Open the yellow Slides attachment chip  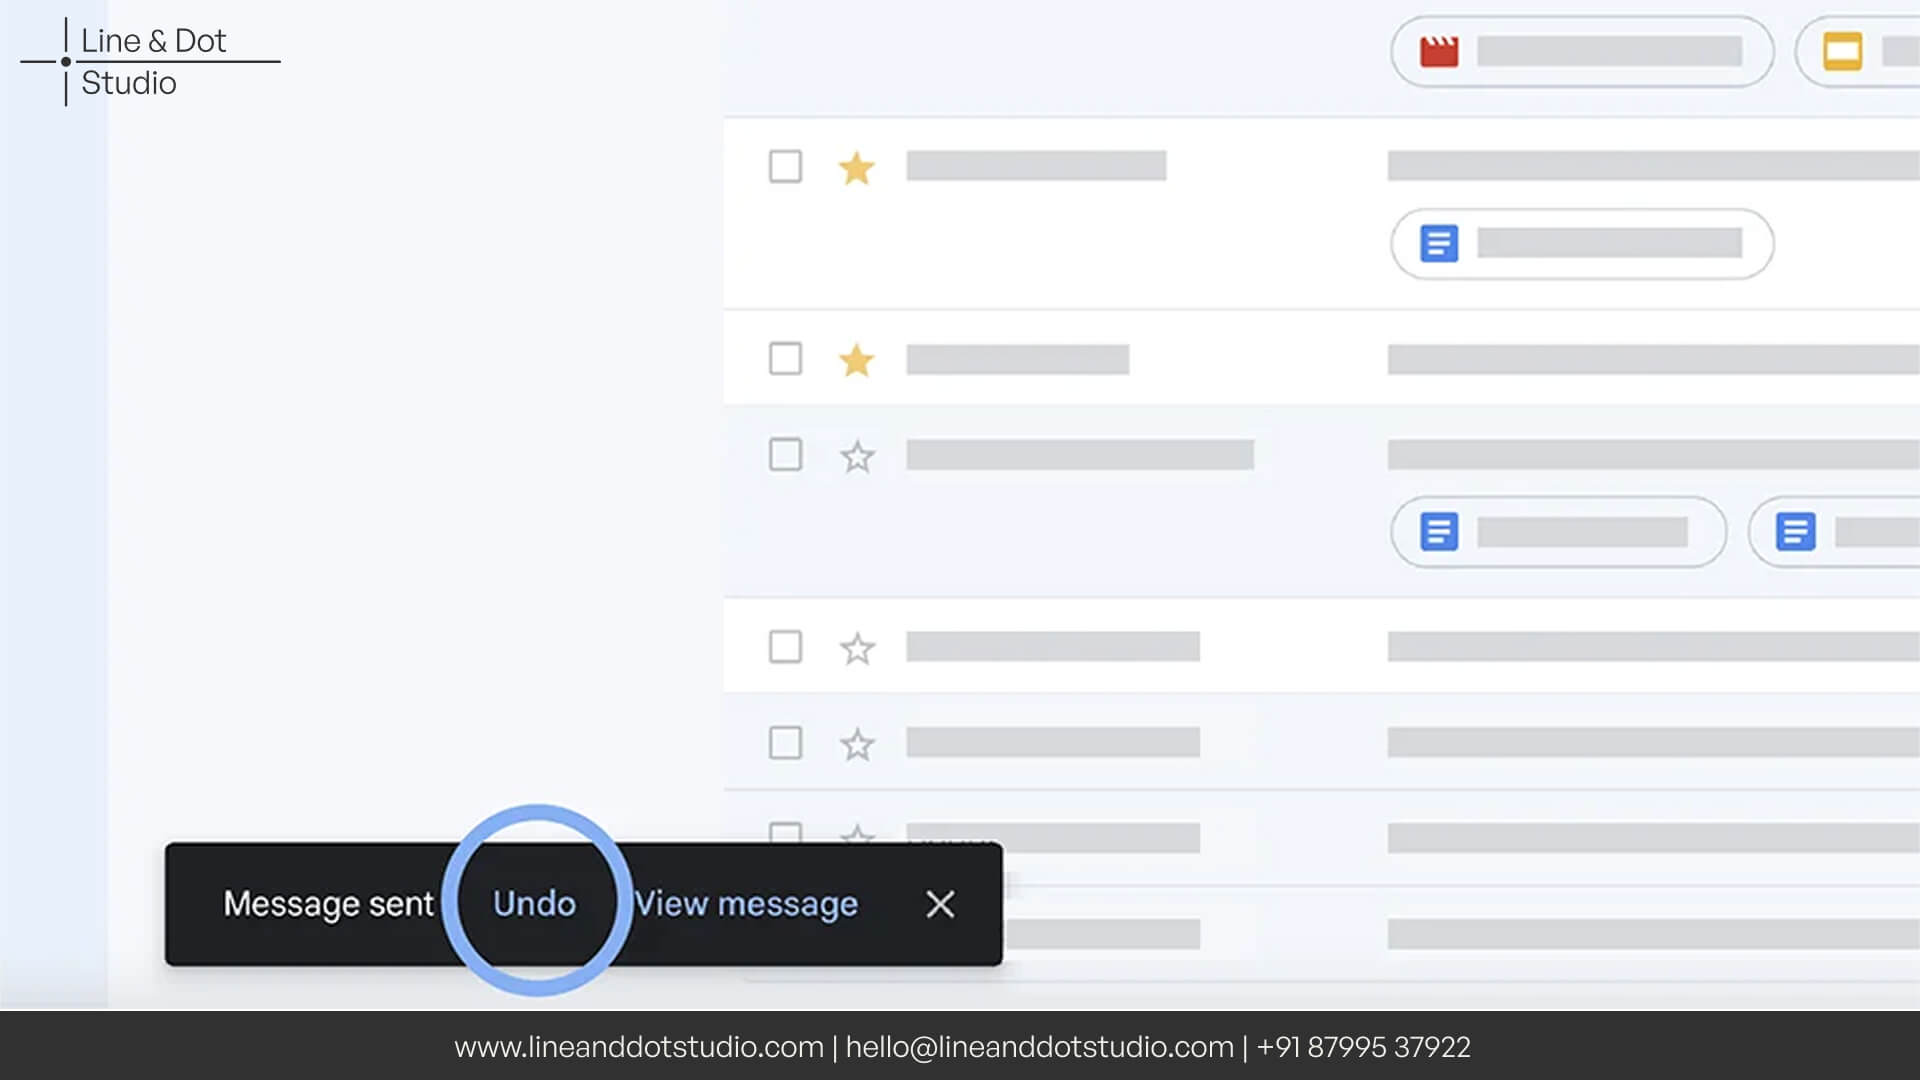click(x=1858, y=51)
